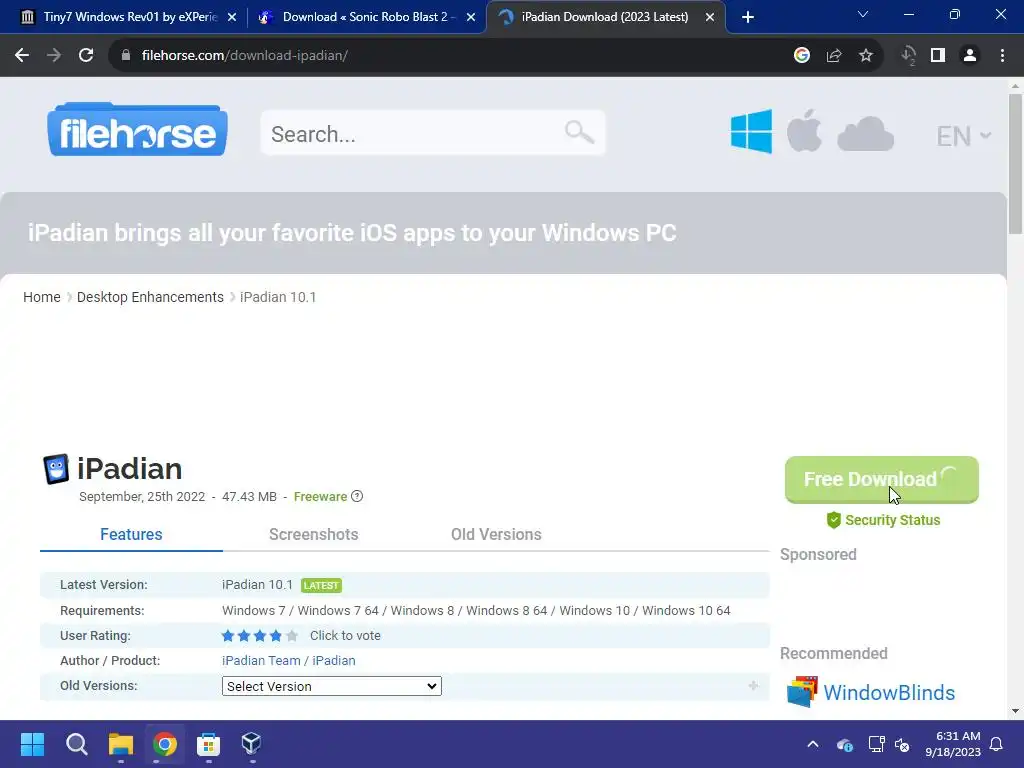Rate with the third star
Image resolution: width=1024 pixels, height=768 pixels.
click(x=260, y=635)
